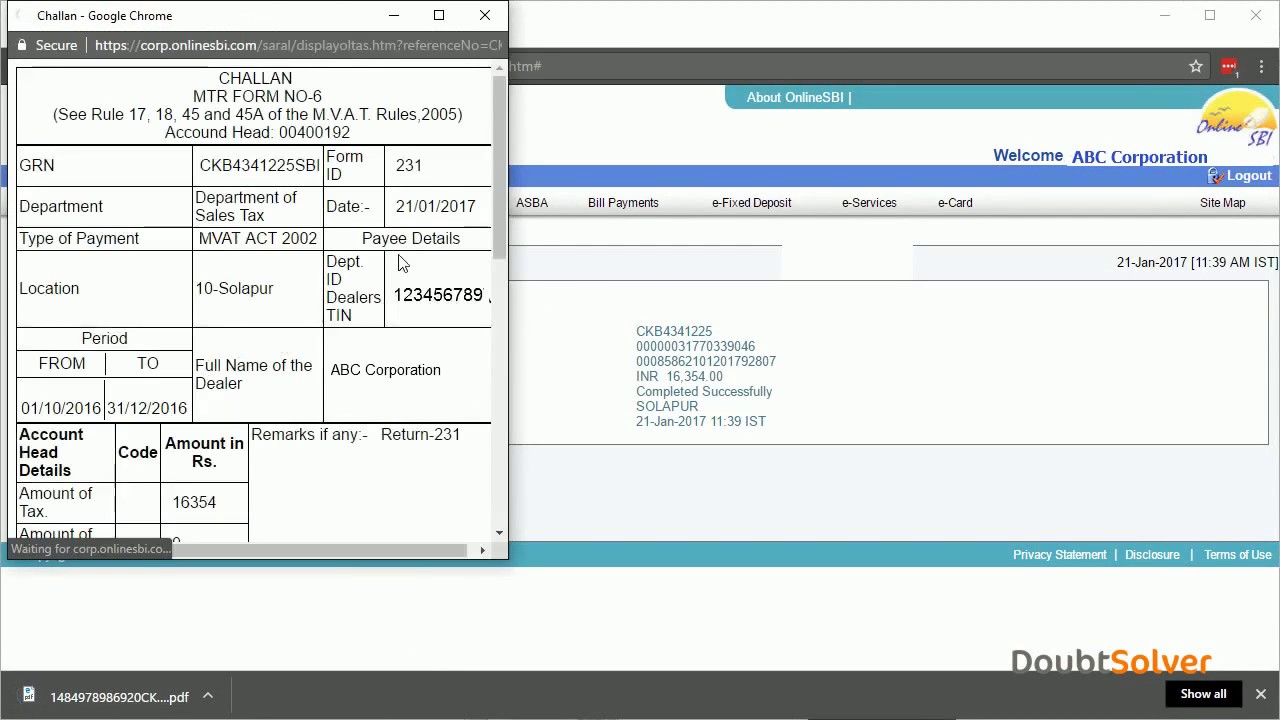1280x720 pixels.
Task: Click the challan vertical scrollbar up arrow
Action: [499, 69]
